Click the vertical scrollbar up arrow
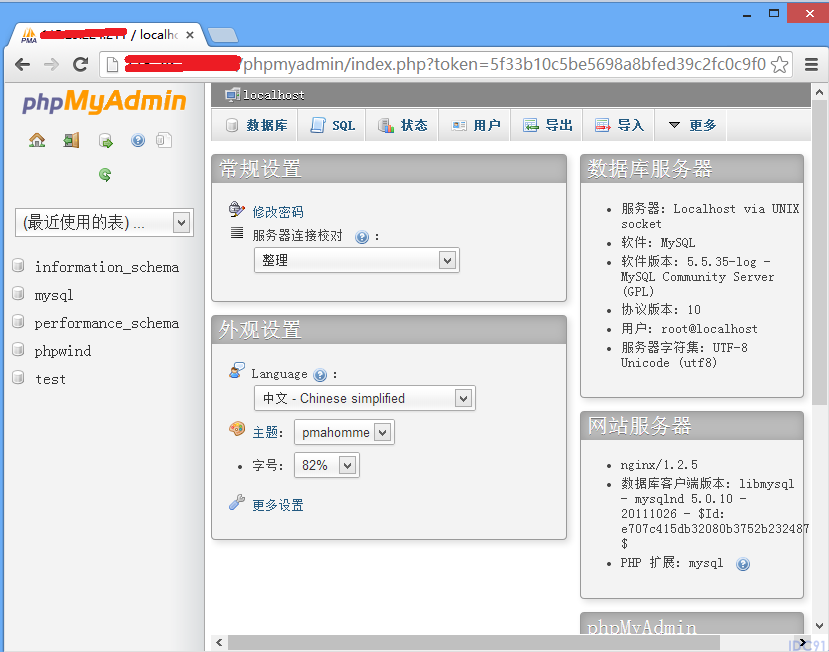Viewport: 829px width, 652px height. [x=819, y=92]
